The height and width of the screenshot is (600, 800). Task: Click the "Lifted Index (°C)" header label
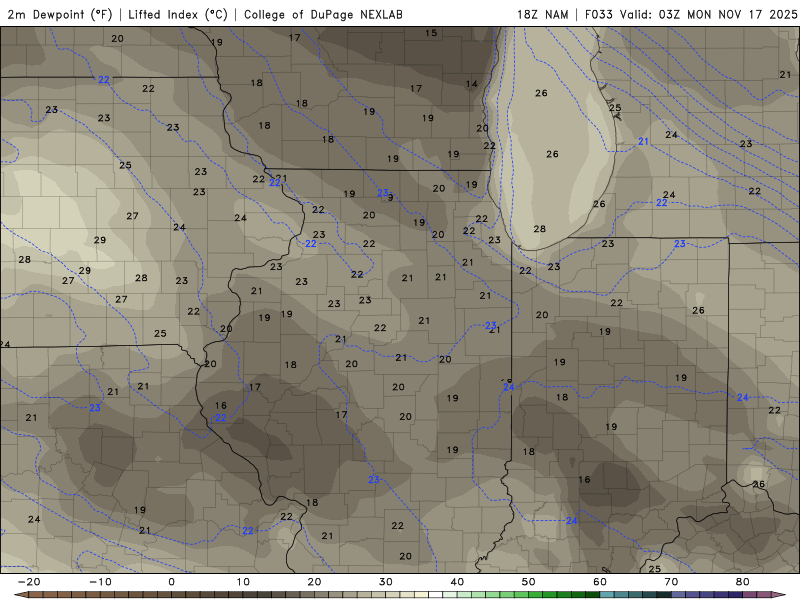[178, 14]
